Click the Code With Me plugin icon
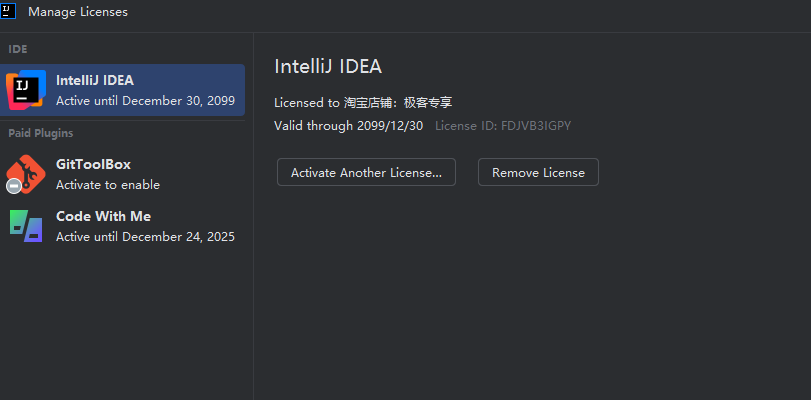This screenshot has height=400, width=811. (x=26, y=226)
